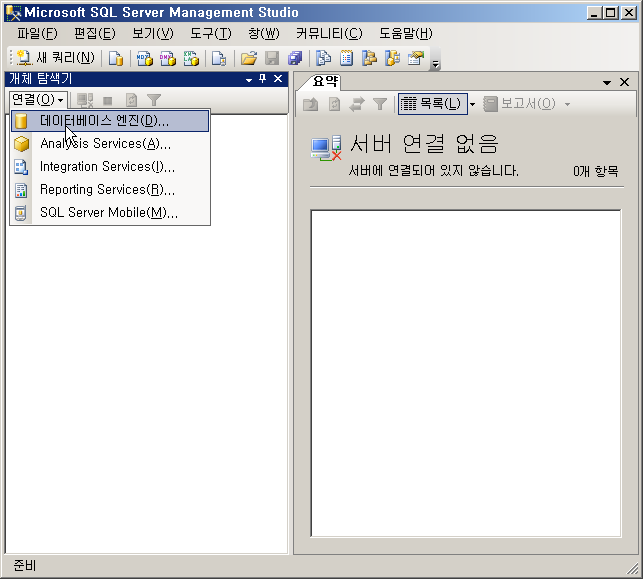Screen dimensions: 643x579
Task: Close the 요약 summary tab
Action: coord(624,82)
